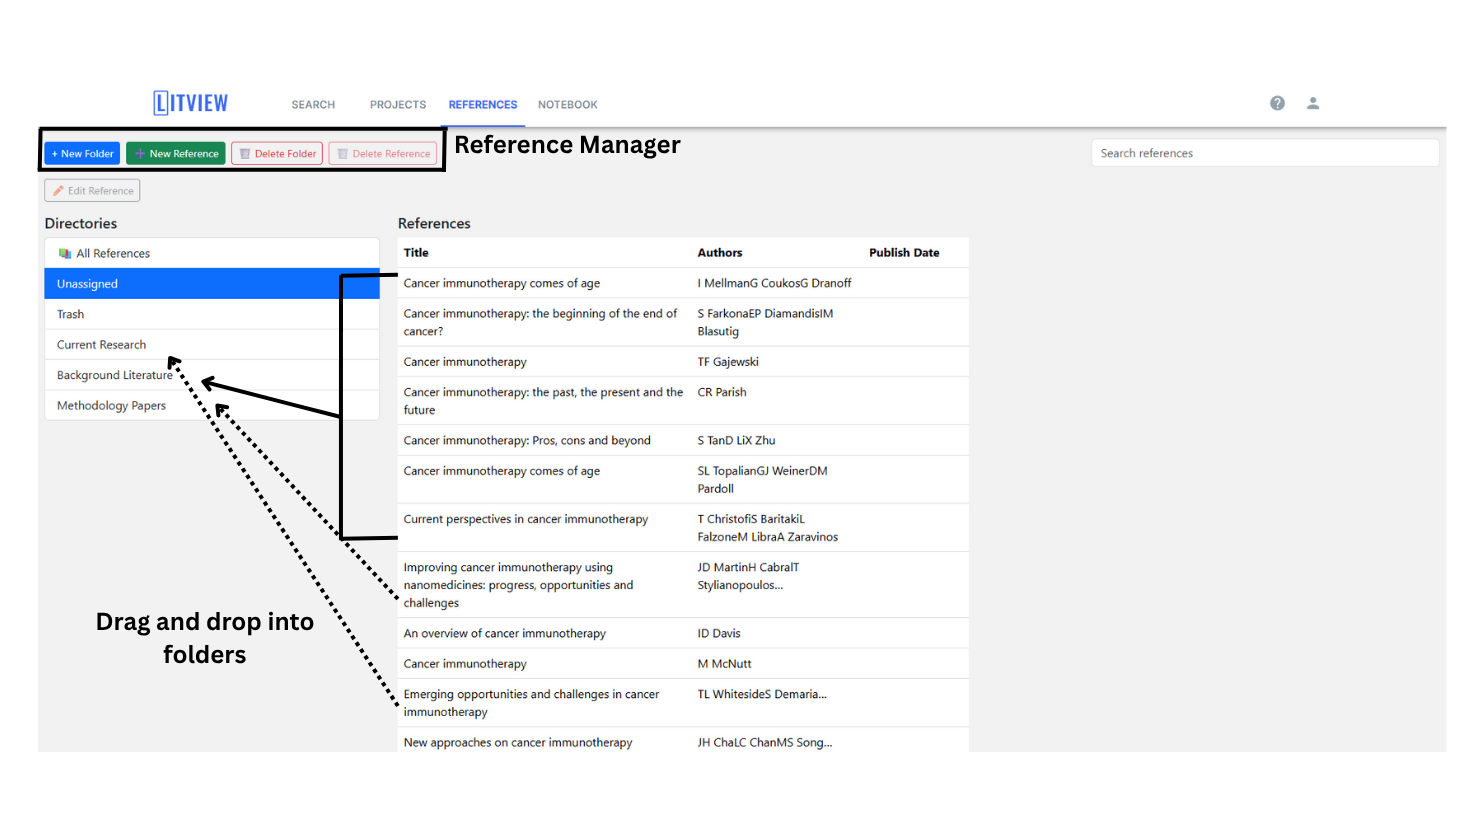Switch to the Notebook tab
This screenshot has height=834, width=1483.
567,104
